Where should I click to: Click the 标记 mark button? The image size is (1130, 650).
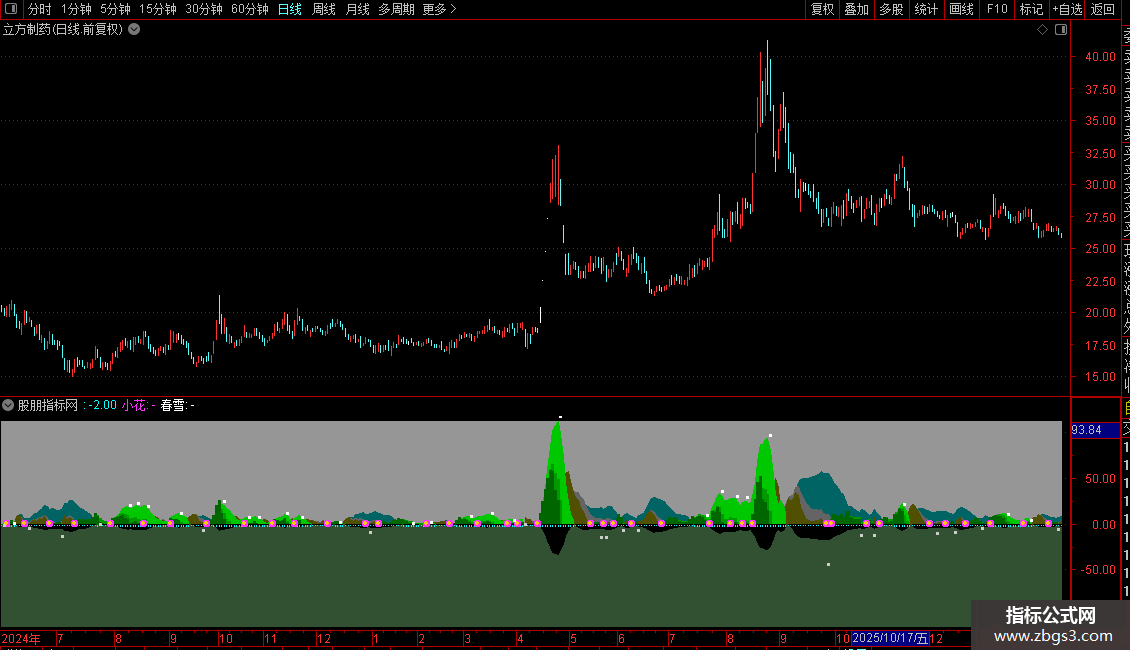coord(1031,9)
